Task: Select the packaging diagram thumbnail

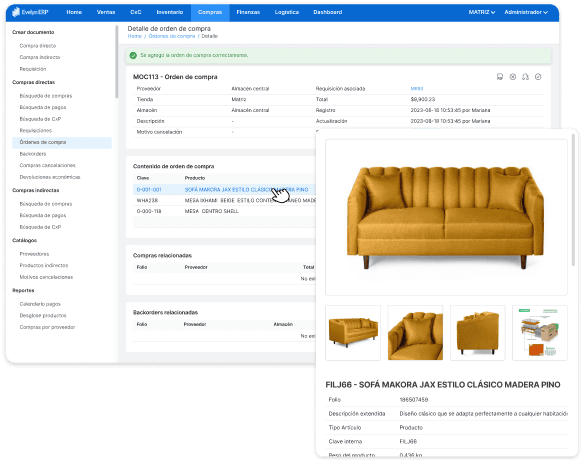Action: [540, 333]
